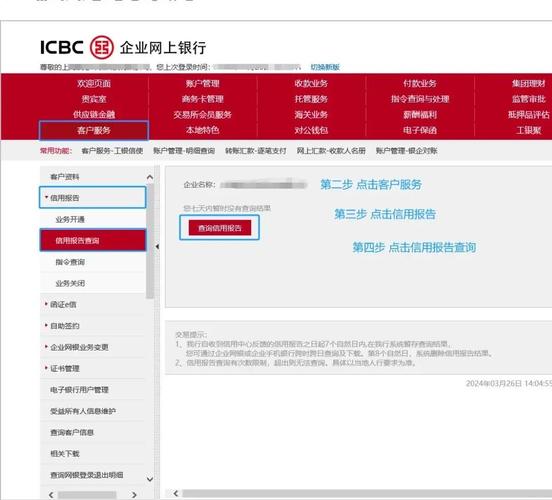Open the 集团理财 menu
552x500 pixels.
[x=528, y=83]
